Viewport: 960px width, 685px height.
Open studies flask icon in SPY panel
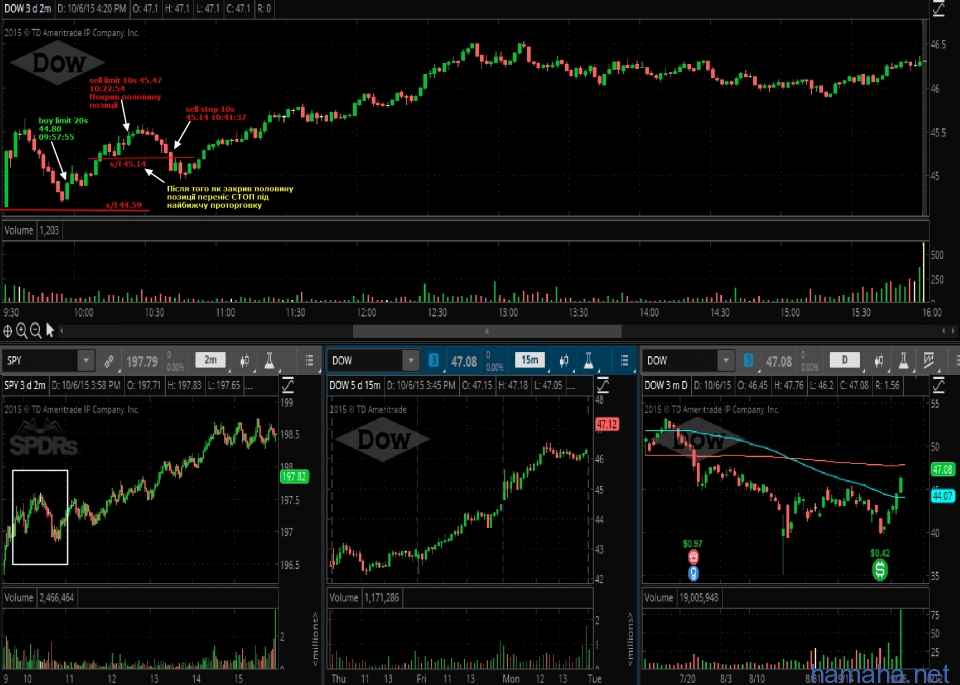(269, 360)
